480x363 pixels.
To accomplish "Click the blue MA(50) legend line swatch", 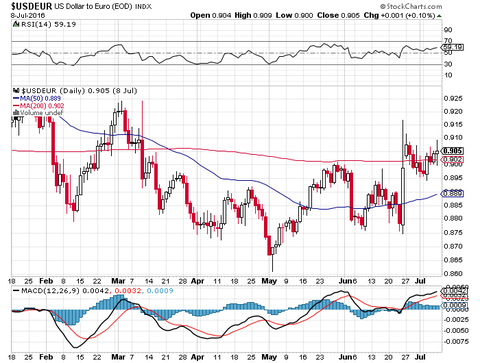I will [16, 99].
